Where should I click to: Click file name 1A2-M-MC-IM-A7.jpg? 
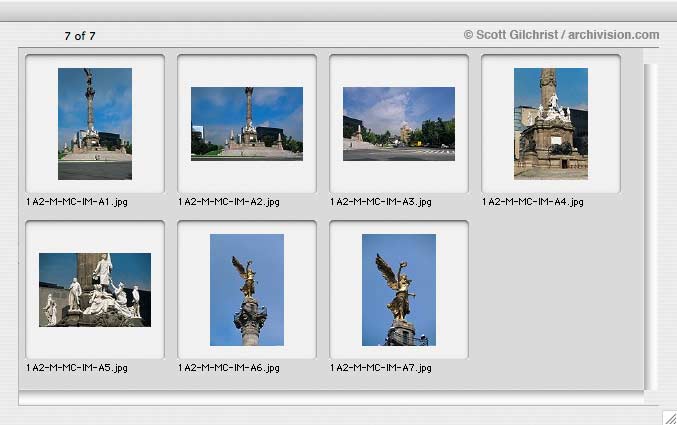[x=381, y=368]
